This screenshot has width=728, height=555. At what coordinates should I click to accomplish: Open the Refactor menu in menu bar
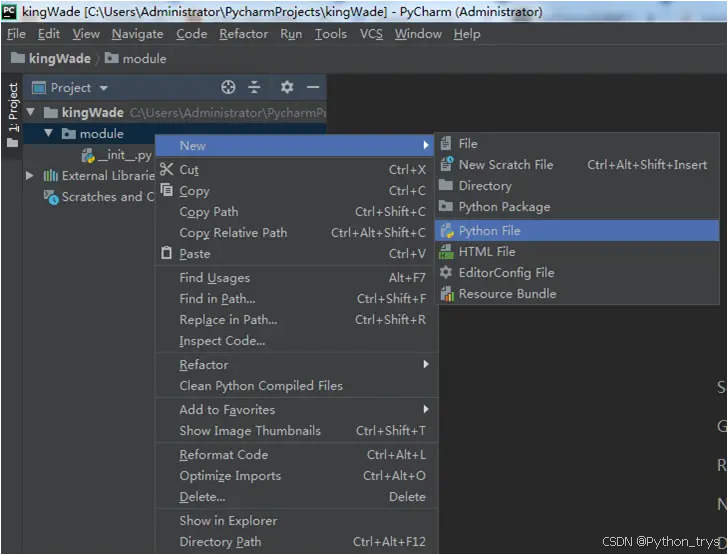(243, 34)
